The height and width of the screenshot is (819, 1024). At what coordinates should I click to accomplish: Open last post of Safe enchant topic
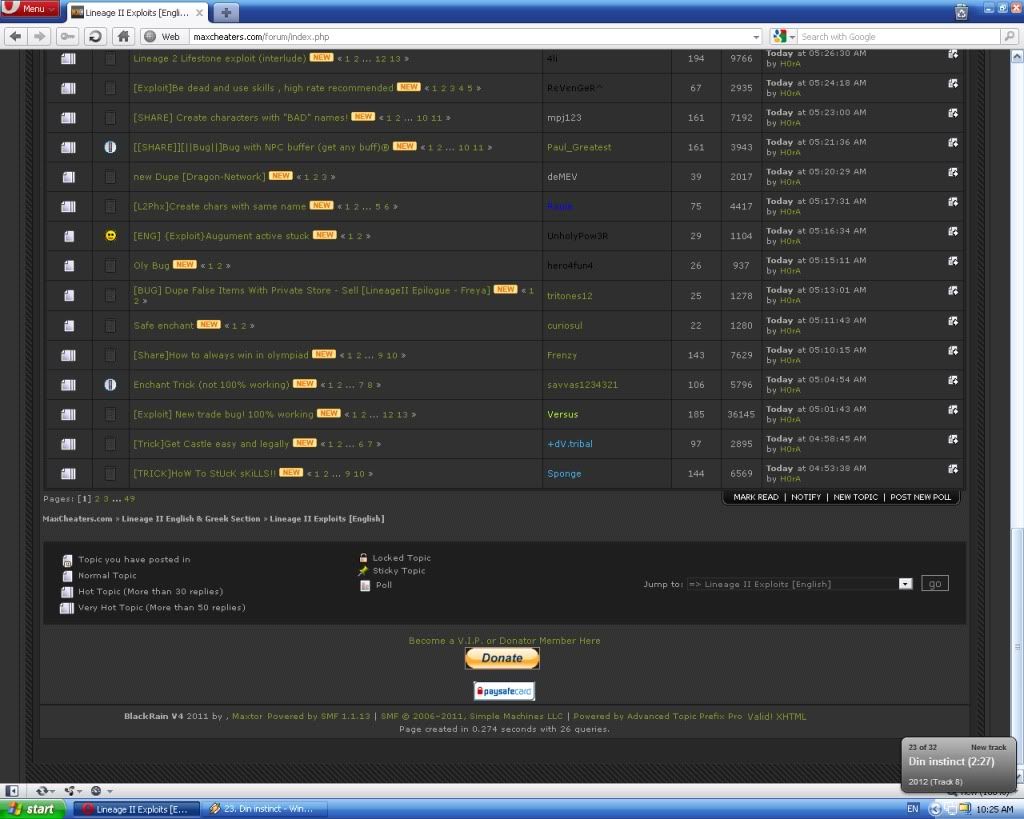[x=953, y=321]
